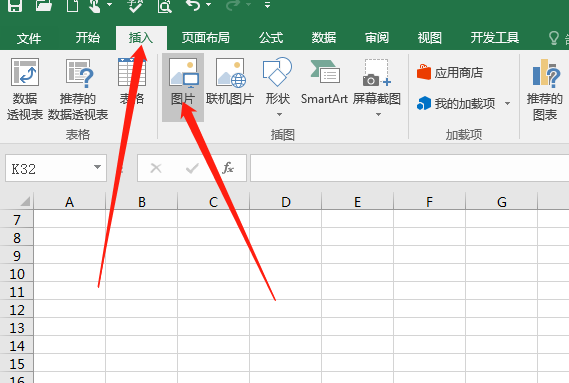Open the 应用商店 add-in store
Image resolution: width=569 pixels, height=383 pixels.
pyautogui.click(x=450, y=73)
